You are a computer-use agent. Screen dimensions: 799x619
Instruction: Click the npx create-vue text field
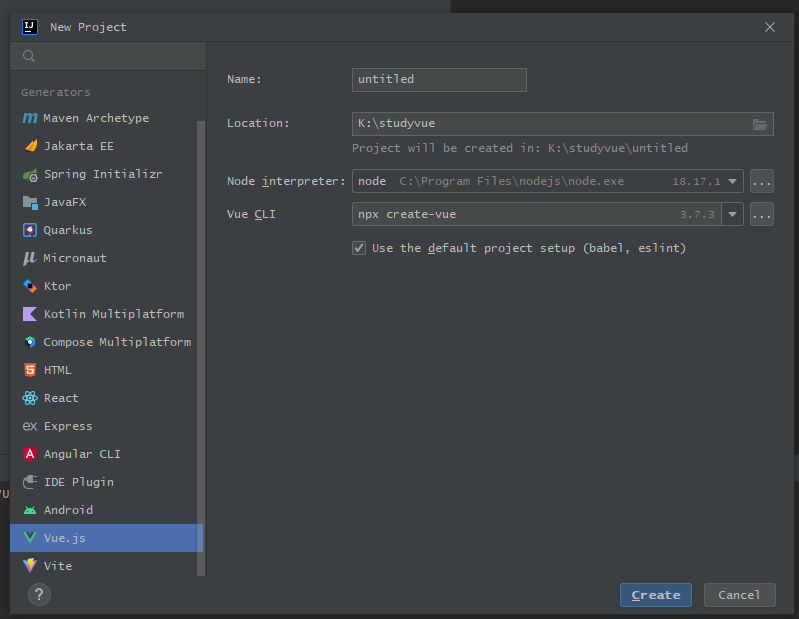[x=537, y=214]
